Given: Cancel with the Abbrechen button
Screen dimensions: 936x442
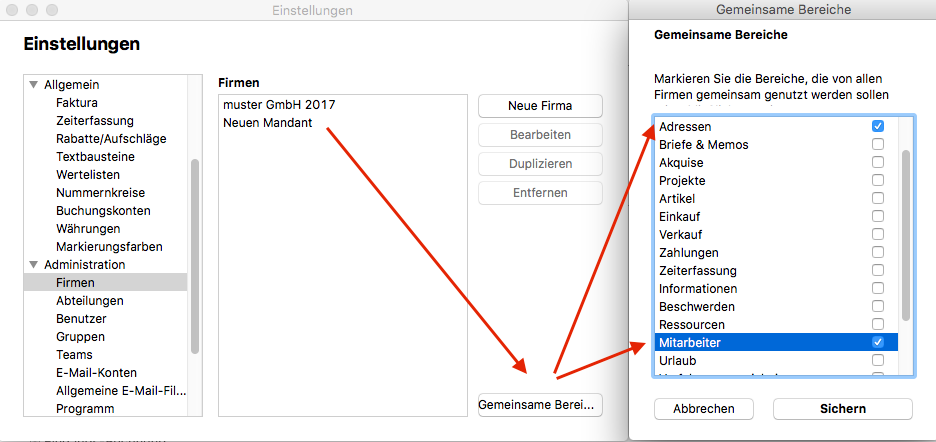Looking at the screenshot, I should (703, 409).
